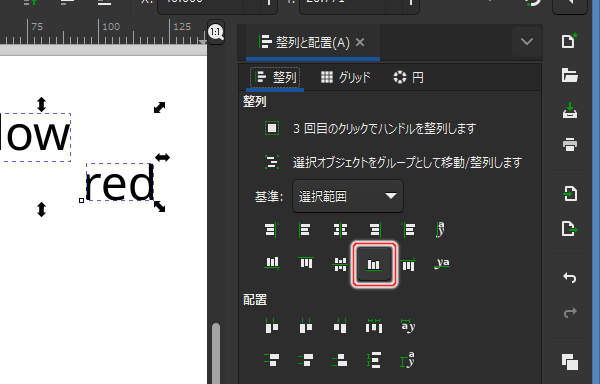Close the 整列と配置(A) dialog tab
The height and width of the screenshot is (384, 600).
pyautogui.click(x=360, y=42)
